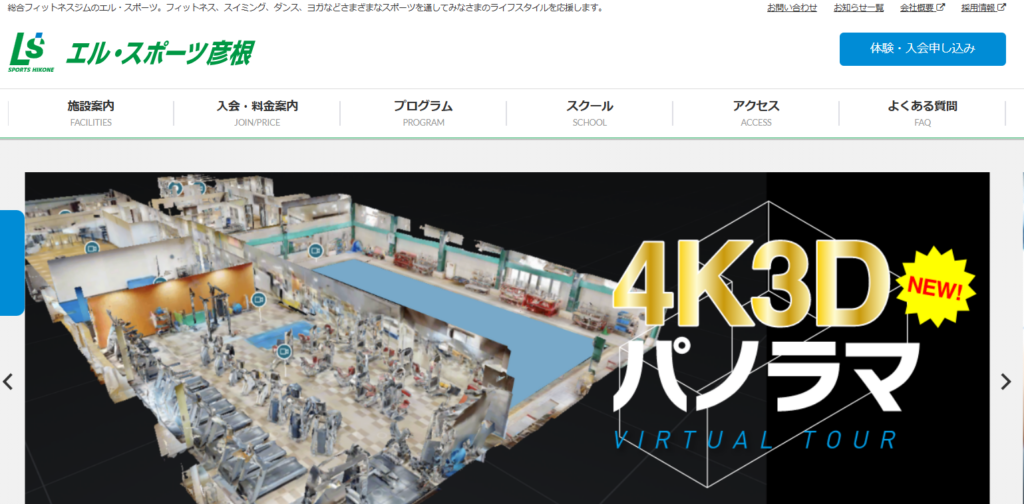1024x504 pixels.
Task: Open the 4K3D パノラマ virtual tour banner
Action: 507,338
